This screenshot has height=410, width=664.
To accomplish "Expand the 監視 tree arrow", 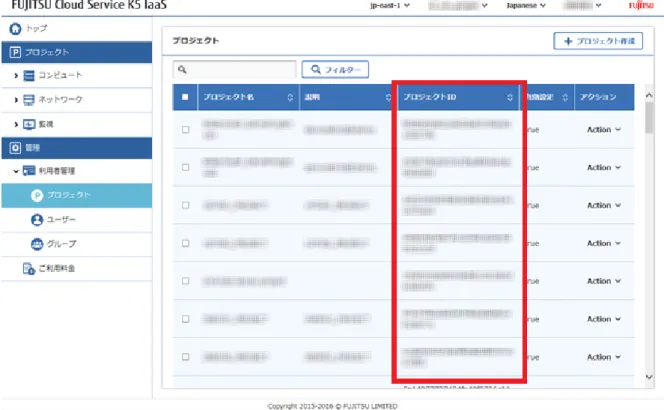I will click(x=16, y=125).
